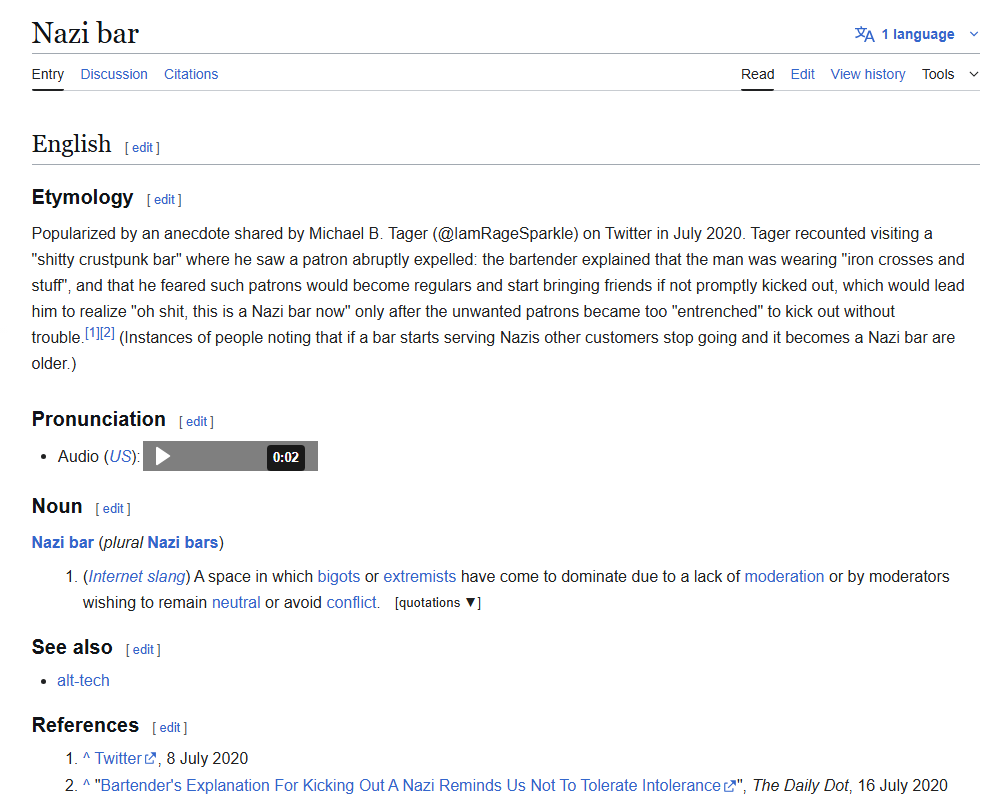Switch to the Discussion tab

point(114,75)
